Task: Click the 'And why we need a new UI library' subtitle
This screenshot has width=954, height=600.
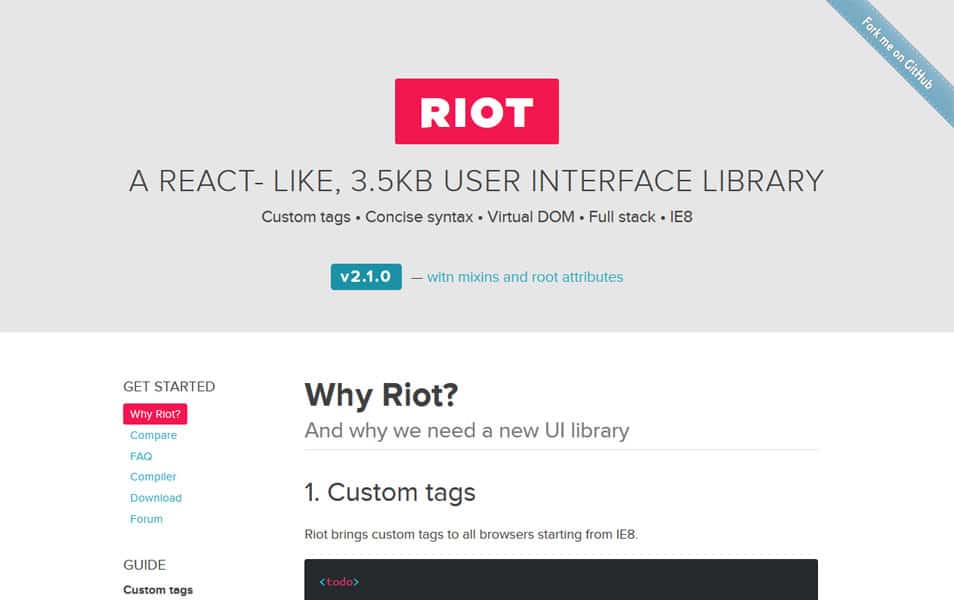Action: pos(467,430)
